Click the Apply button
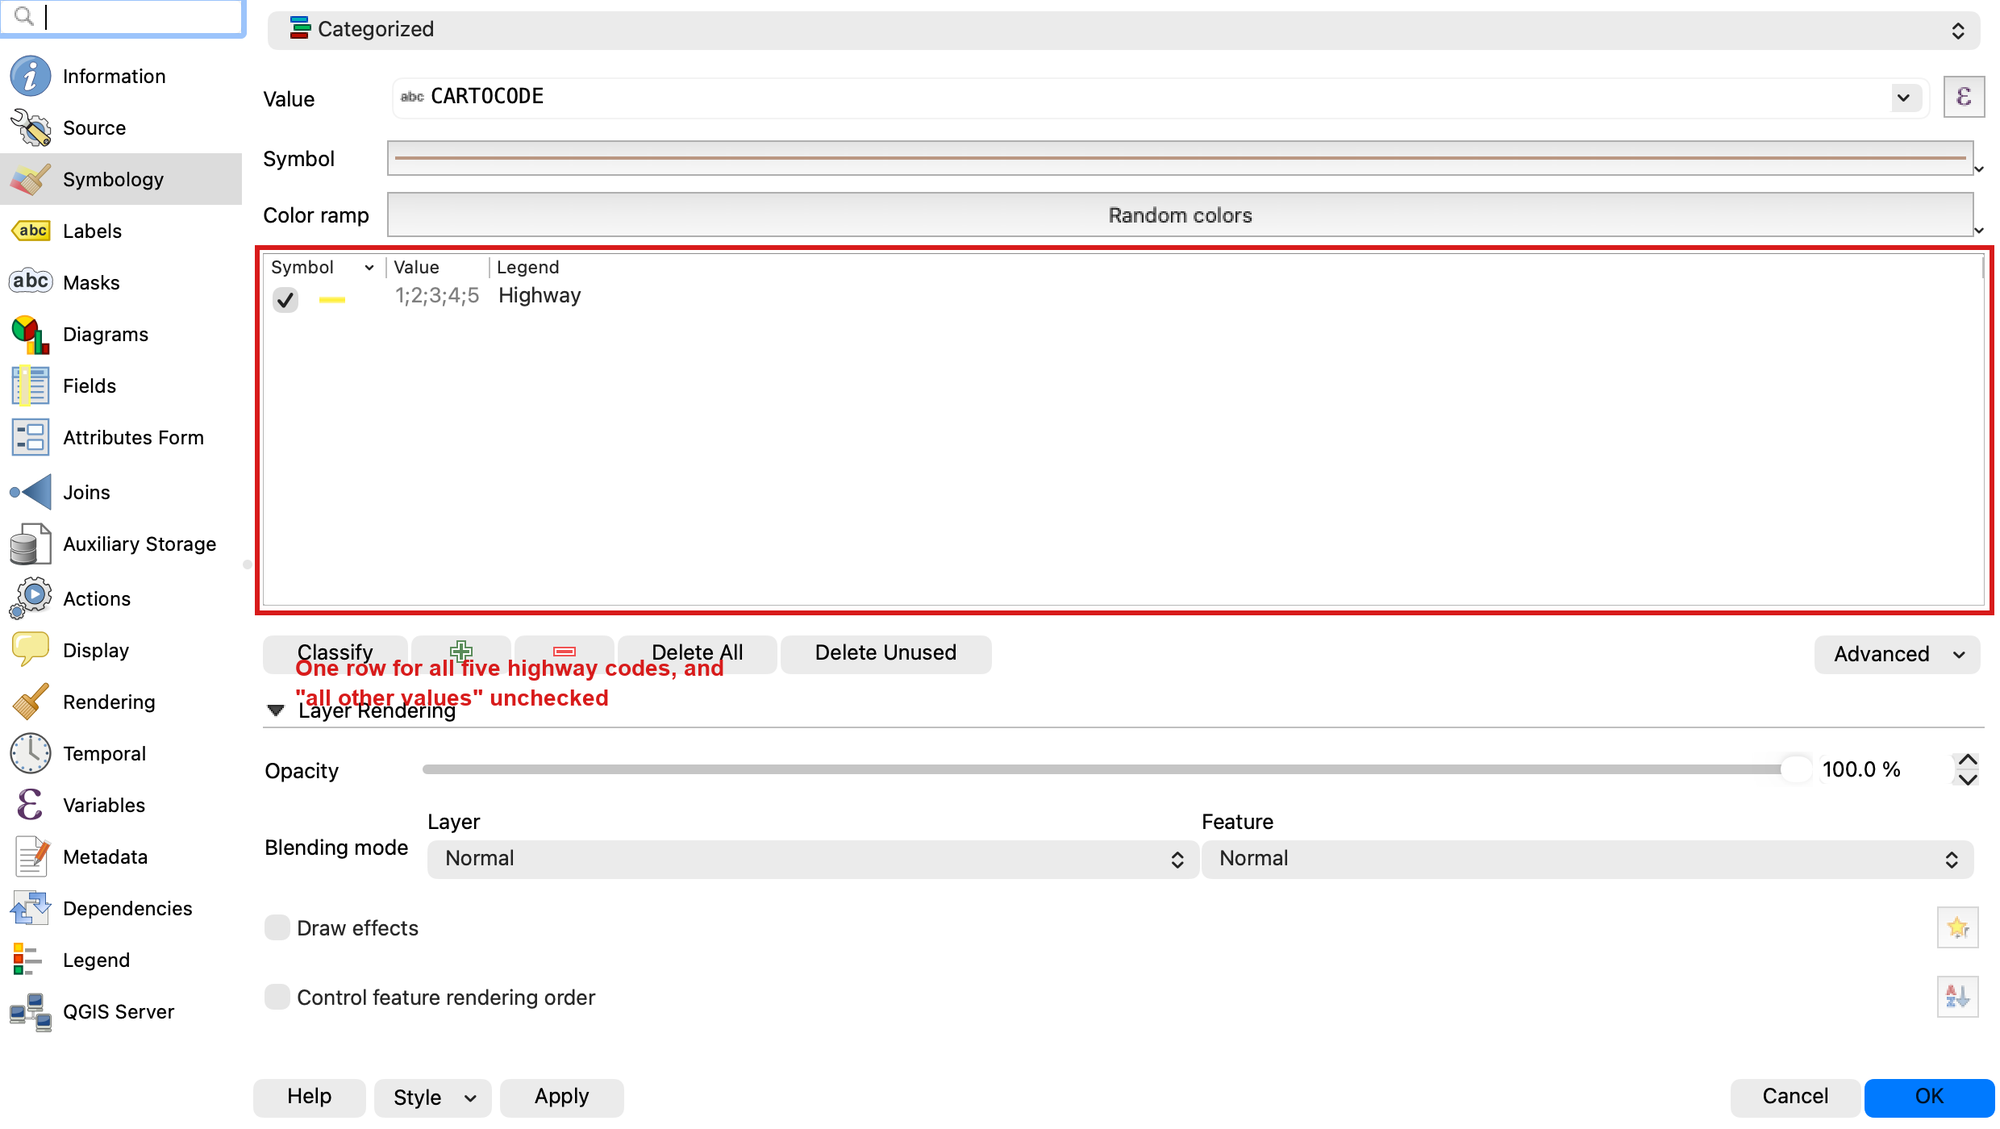 point(561,1097)
